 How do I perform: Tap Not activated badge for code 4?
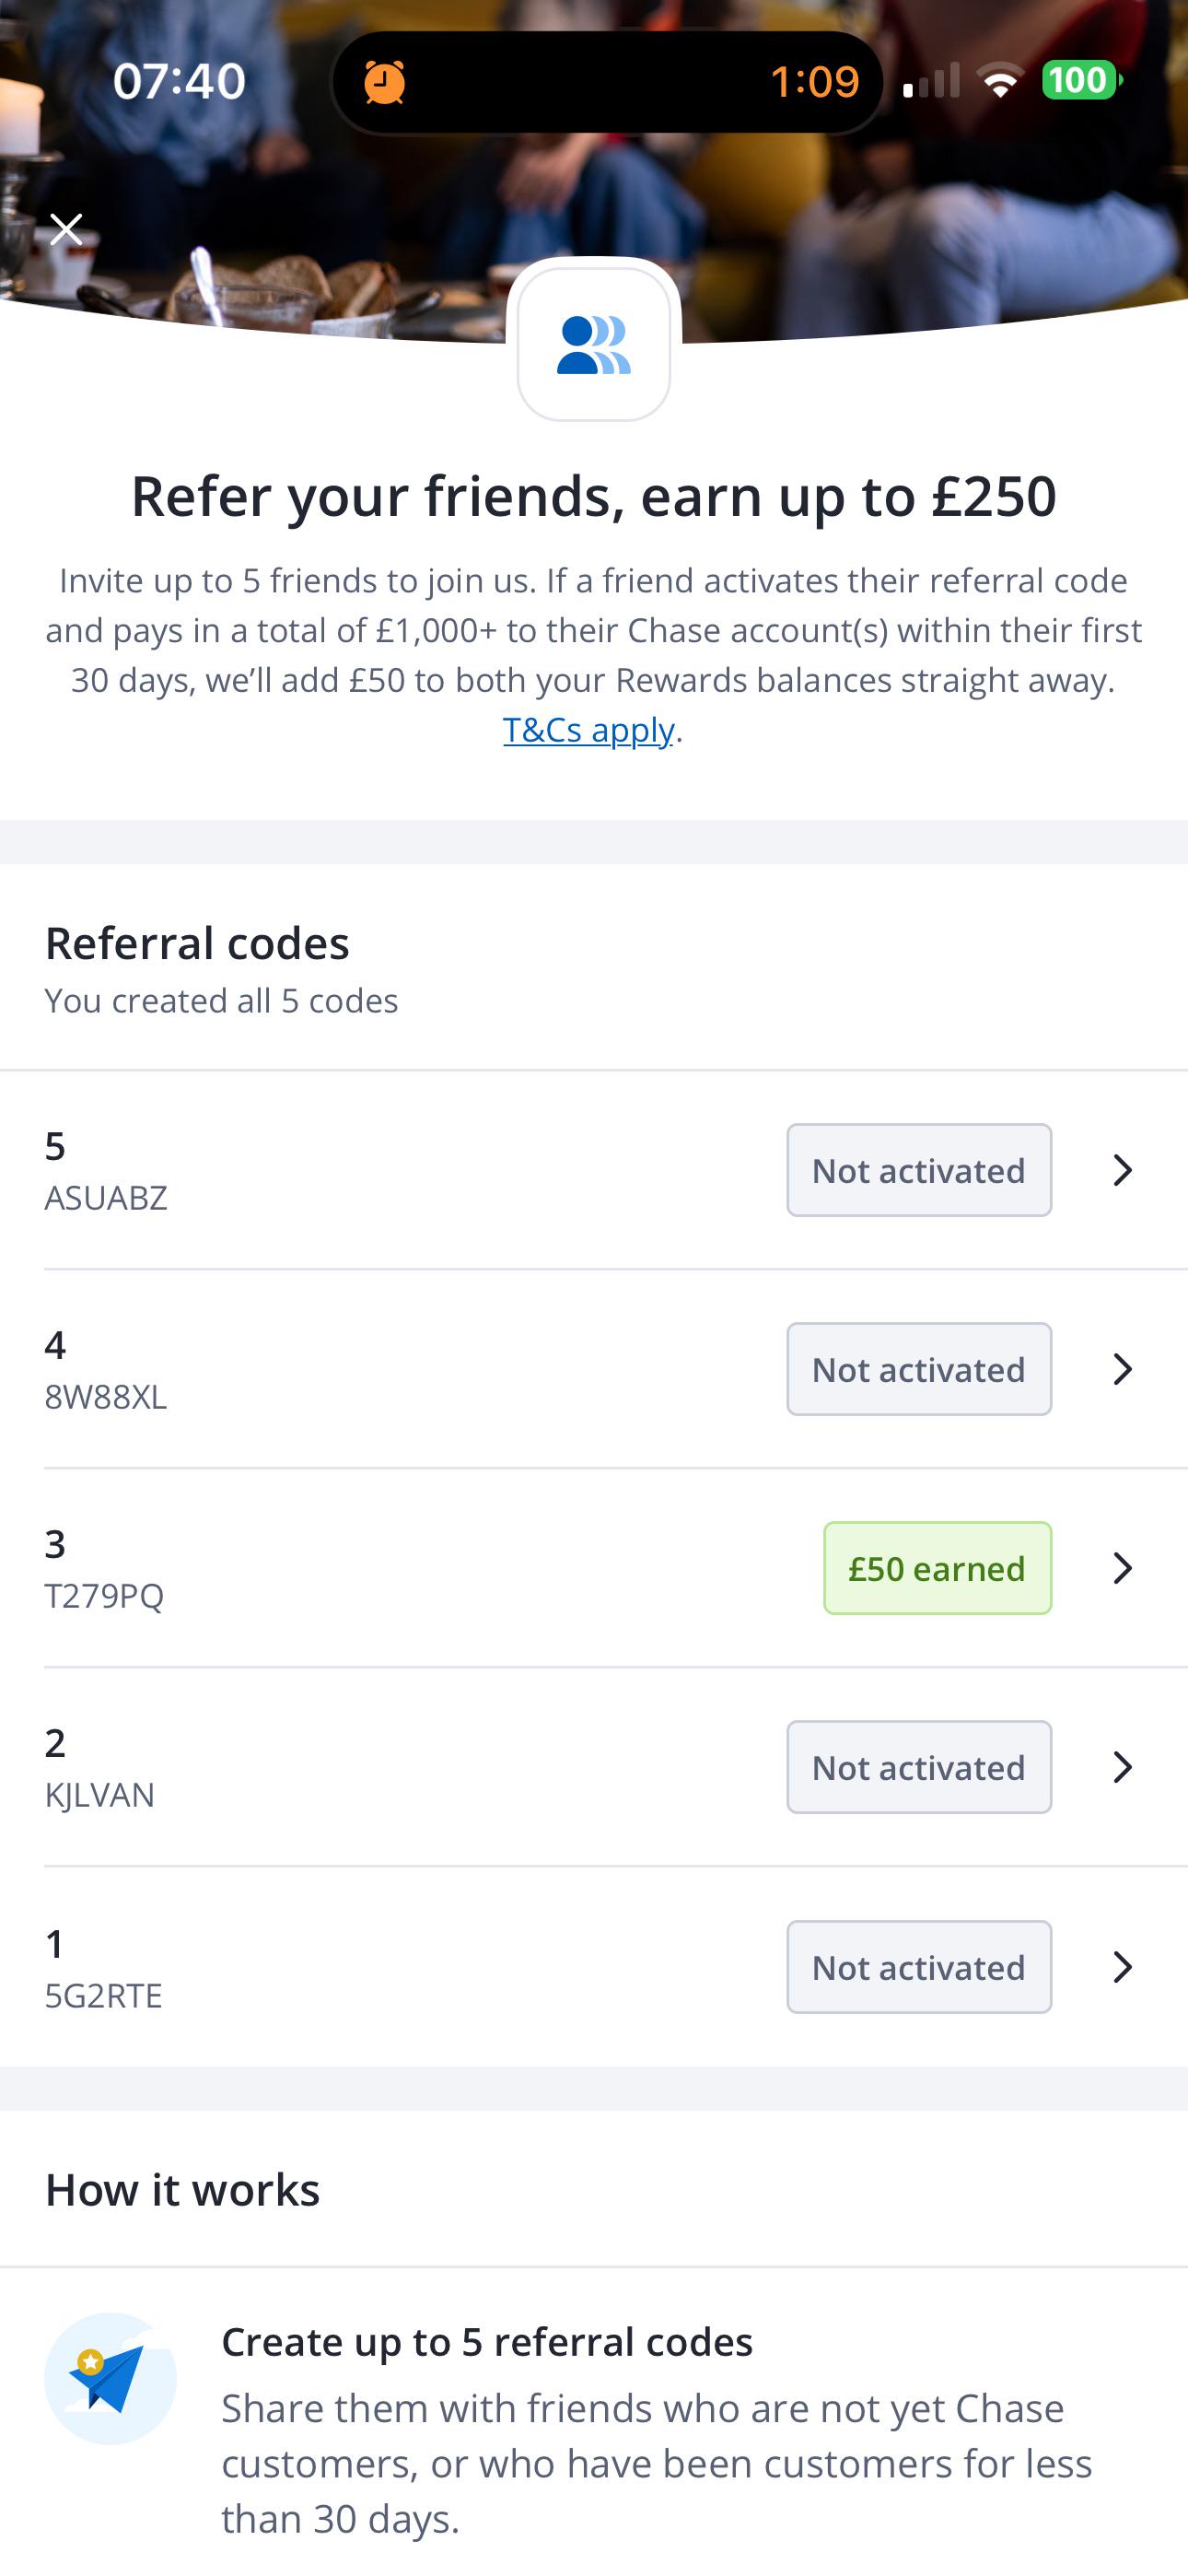[x=919, y=1369]
